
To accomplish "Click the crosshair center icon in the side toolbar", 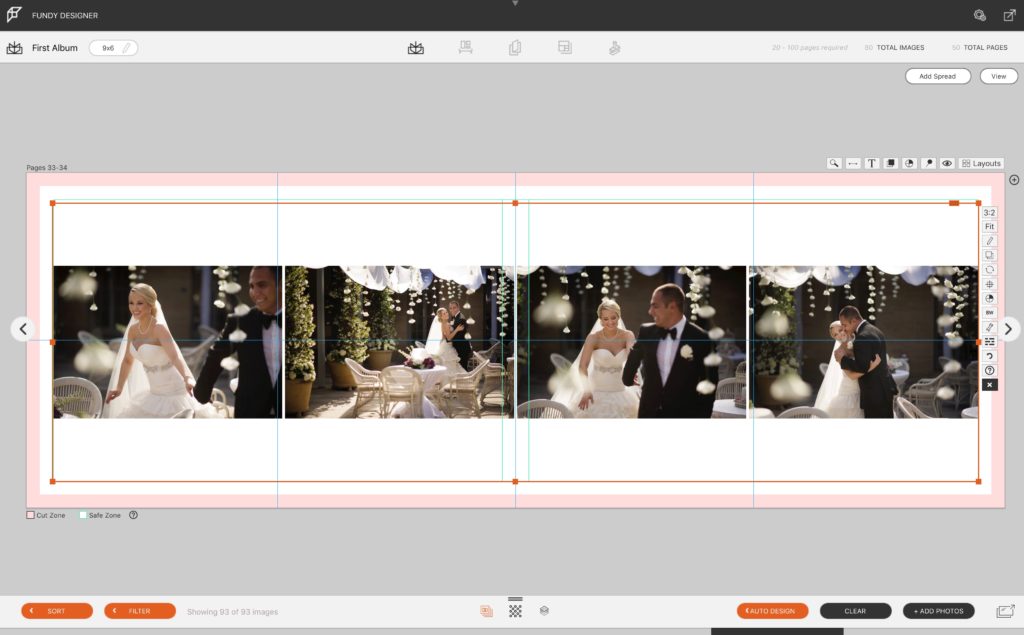I will (989, 284).
